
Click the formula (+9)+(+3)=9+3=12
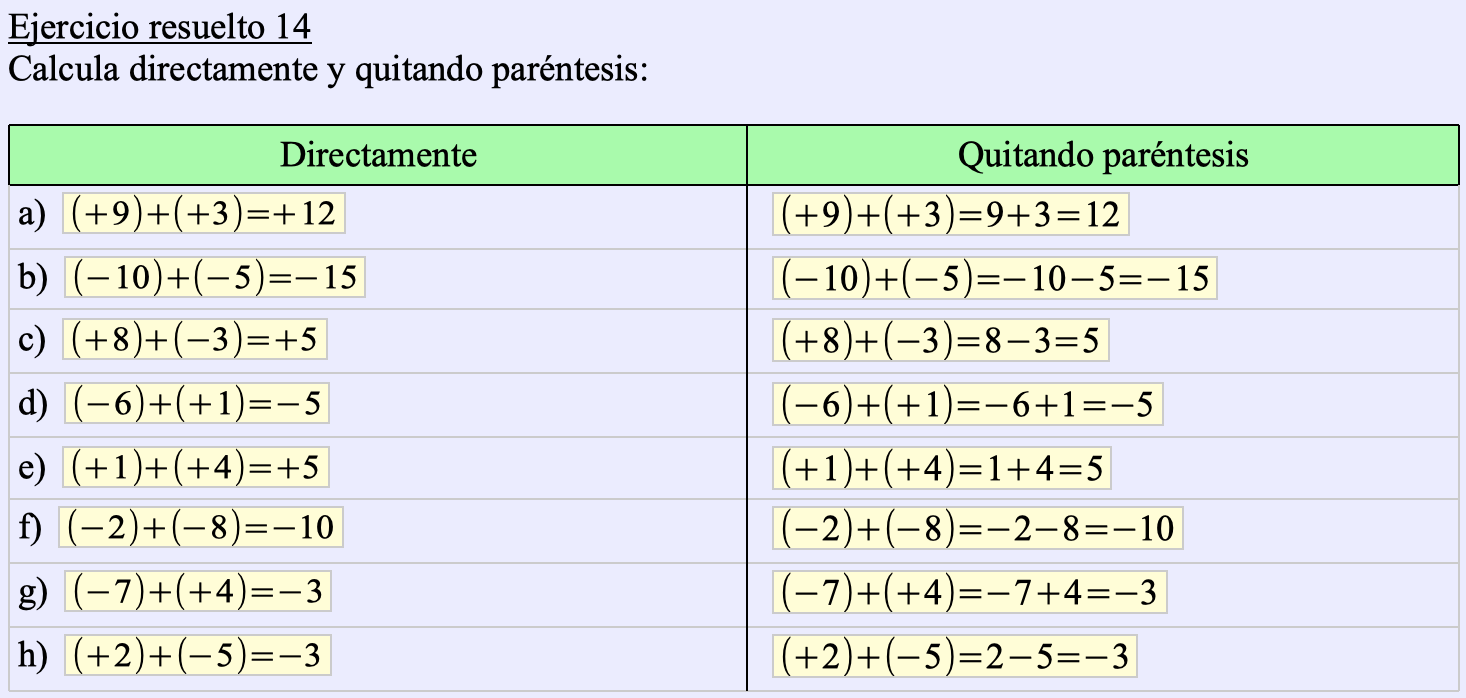(950, 215)
